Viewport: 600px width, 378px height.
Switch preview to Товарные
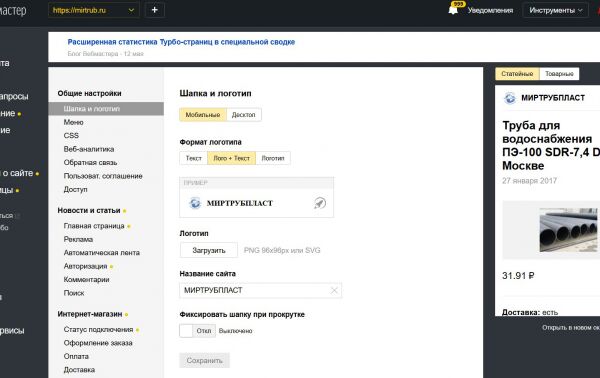(559, 74)
